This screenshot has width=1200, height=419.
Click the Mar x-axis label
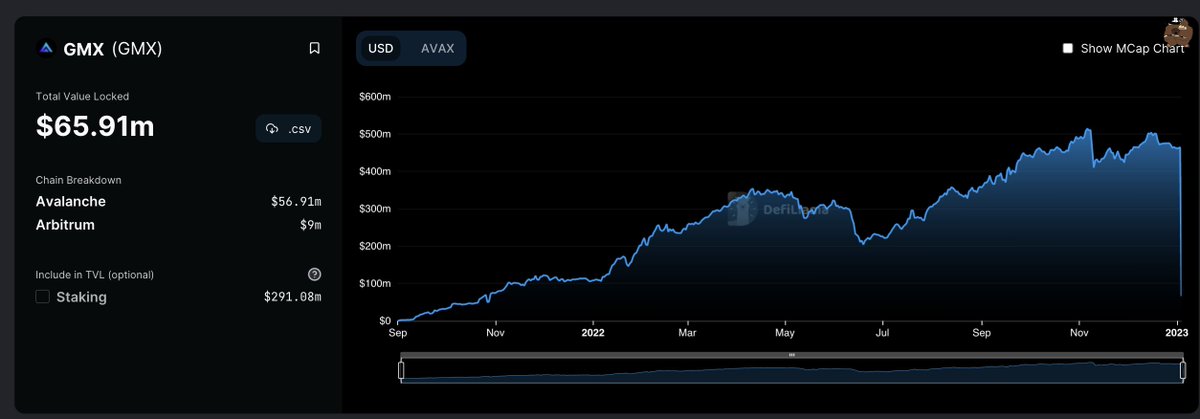click(687, 331)
